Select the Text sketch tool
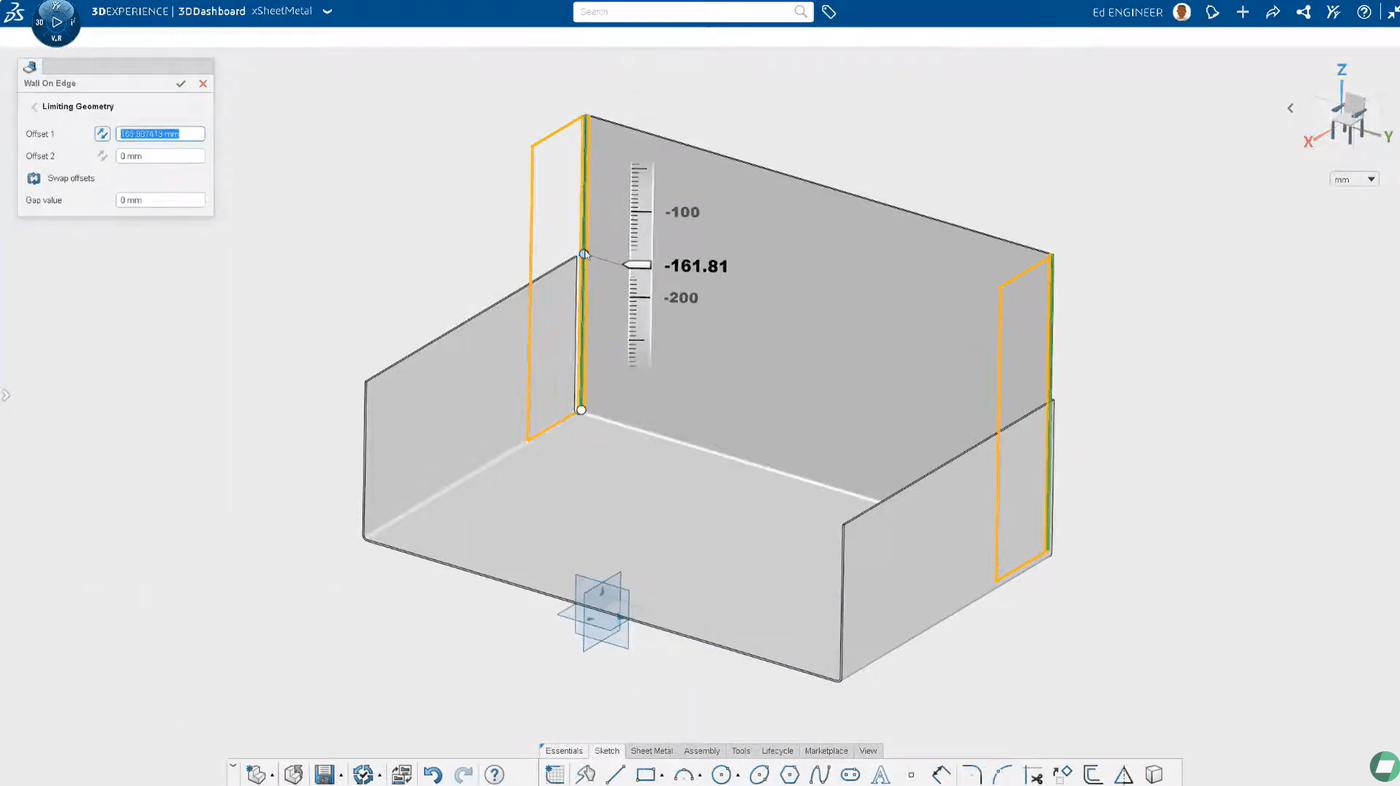1400x786 pixels. (880, 774)
